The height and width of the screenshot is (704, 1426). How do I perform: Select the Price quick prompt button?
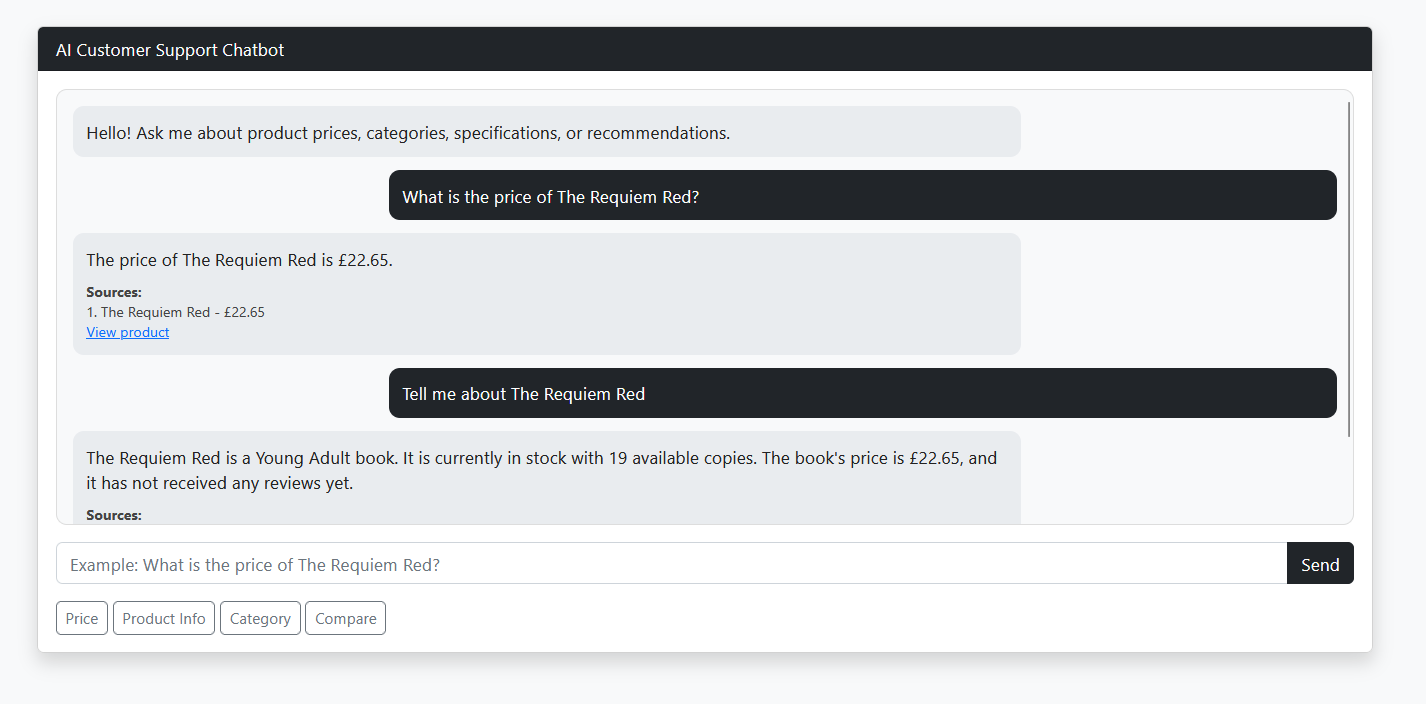(82, 618)
